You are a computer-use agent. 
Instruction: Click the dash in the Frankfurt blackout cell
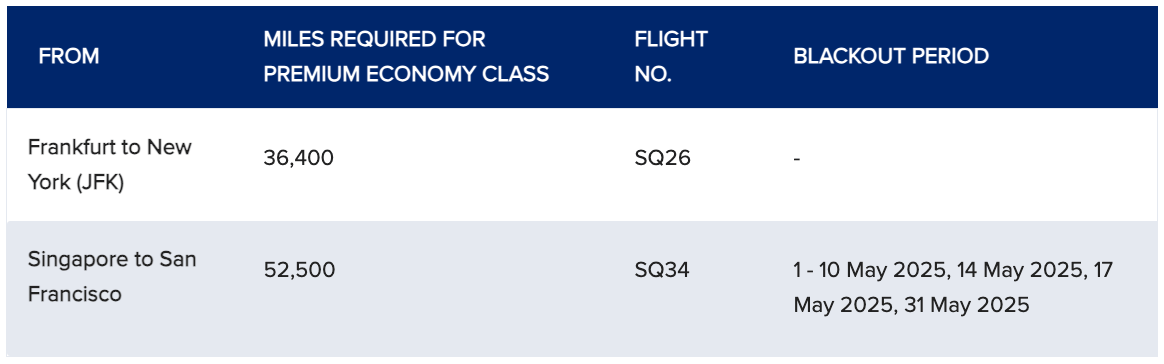(797, 159)
